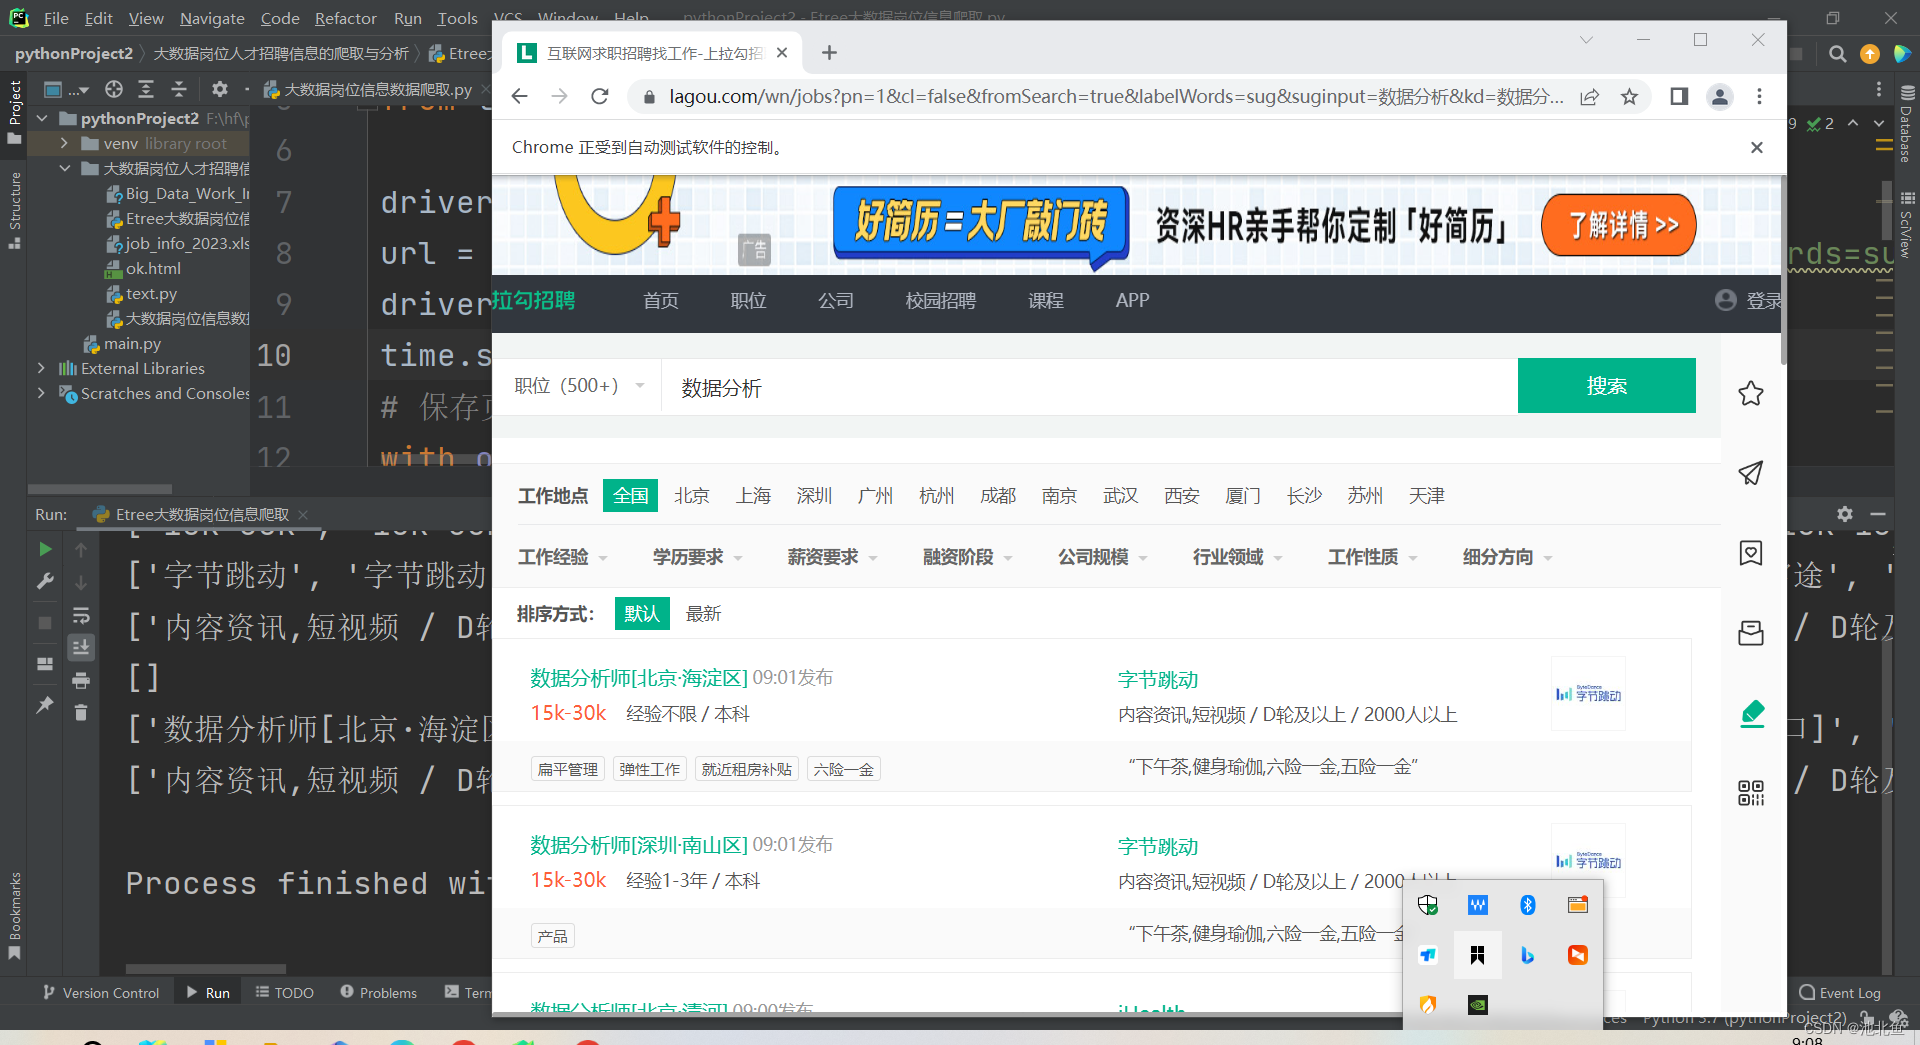Open 数据分析师[北京·海淀区] job link
Viewport: 1920px width, 1045px height.
639,678
